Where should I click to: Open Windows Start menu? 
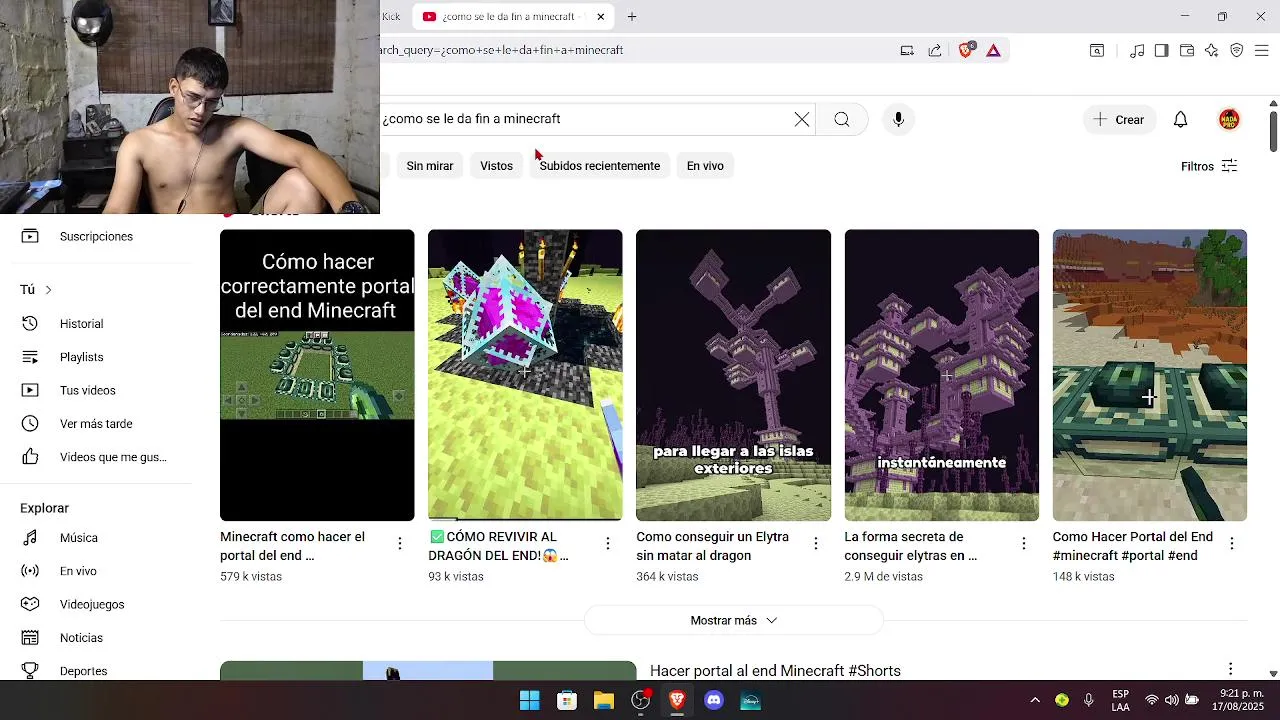pos(530,701)
